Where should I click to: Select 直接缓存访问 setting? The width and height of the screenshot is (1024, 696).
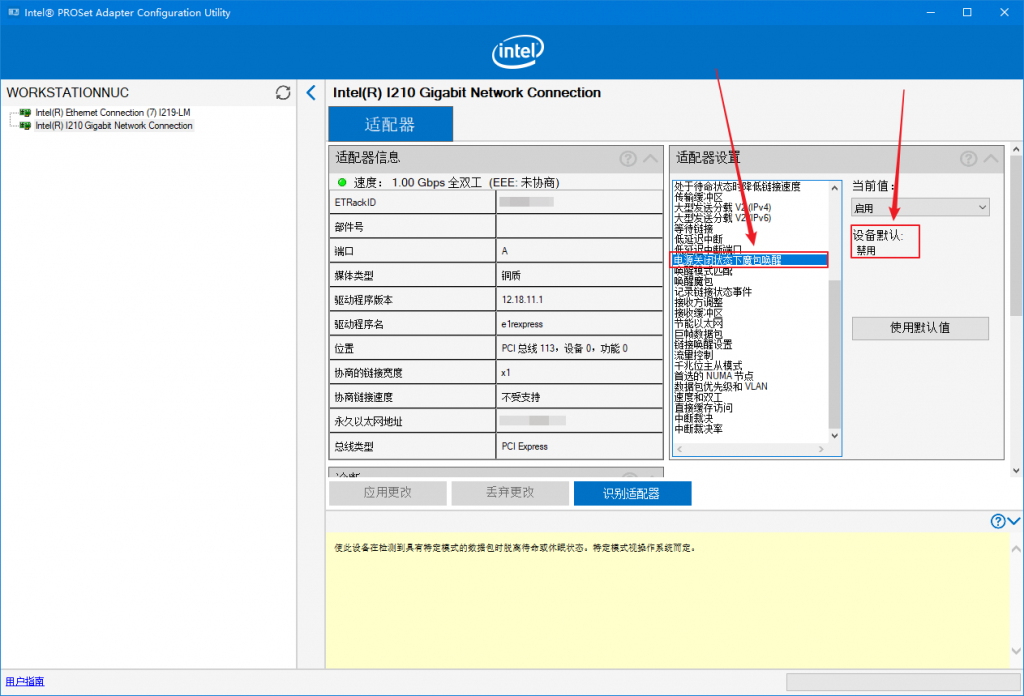coord(703,407)
